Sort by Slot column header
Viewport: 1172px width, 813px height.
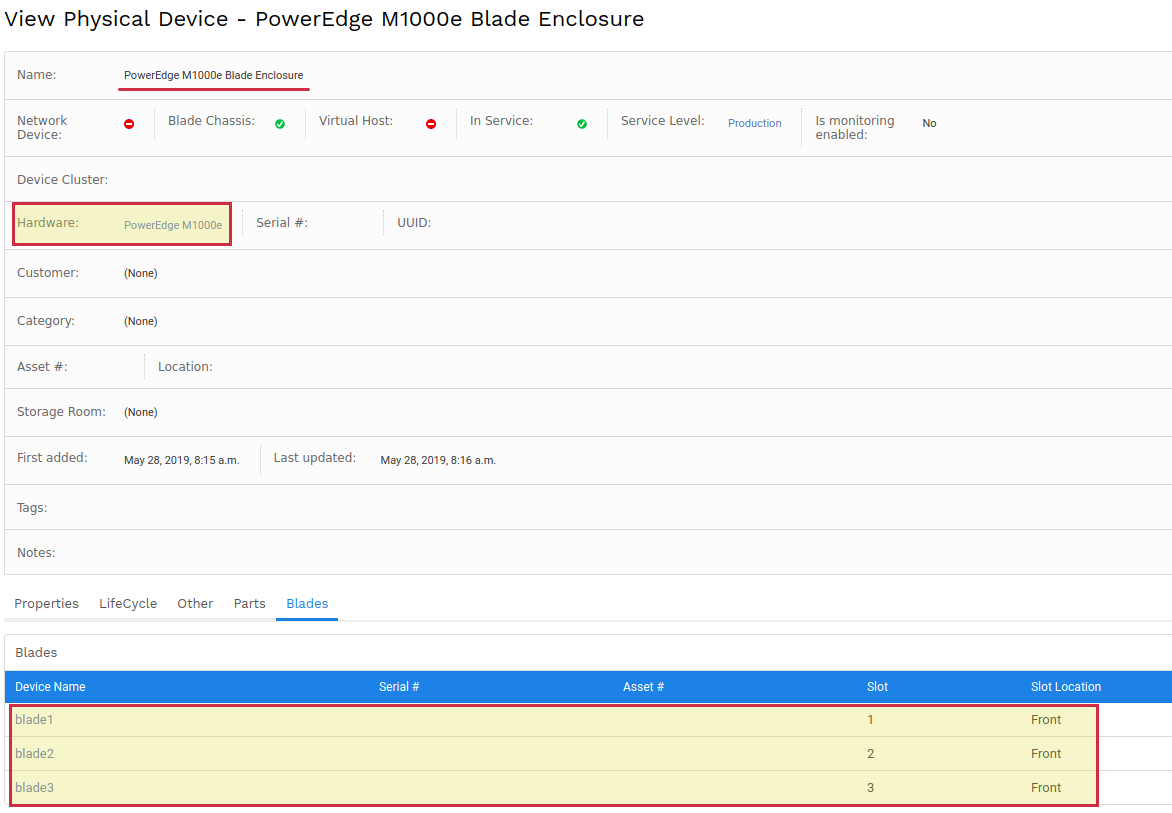coord(878,687)
